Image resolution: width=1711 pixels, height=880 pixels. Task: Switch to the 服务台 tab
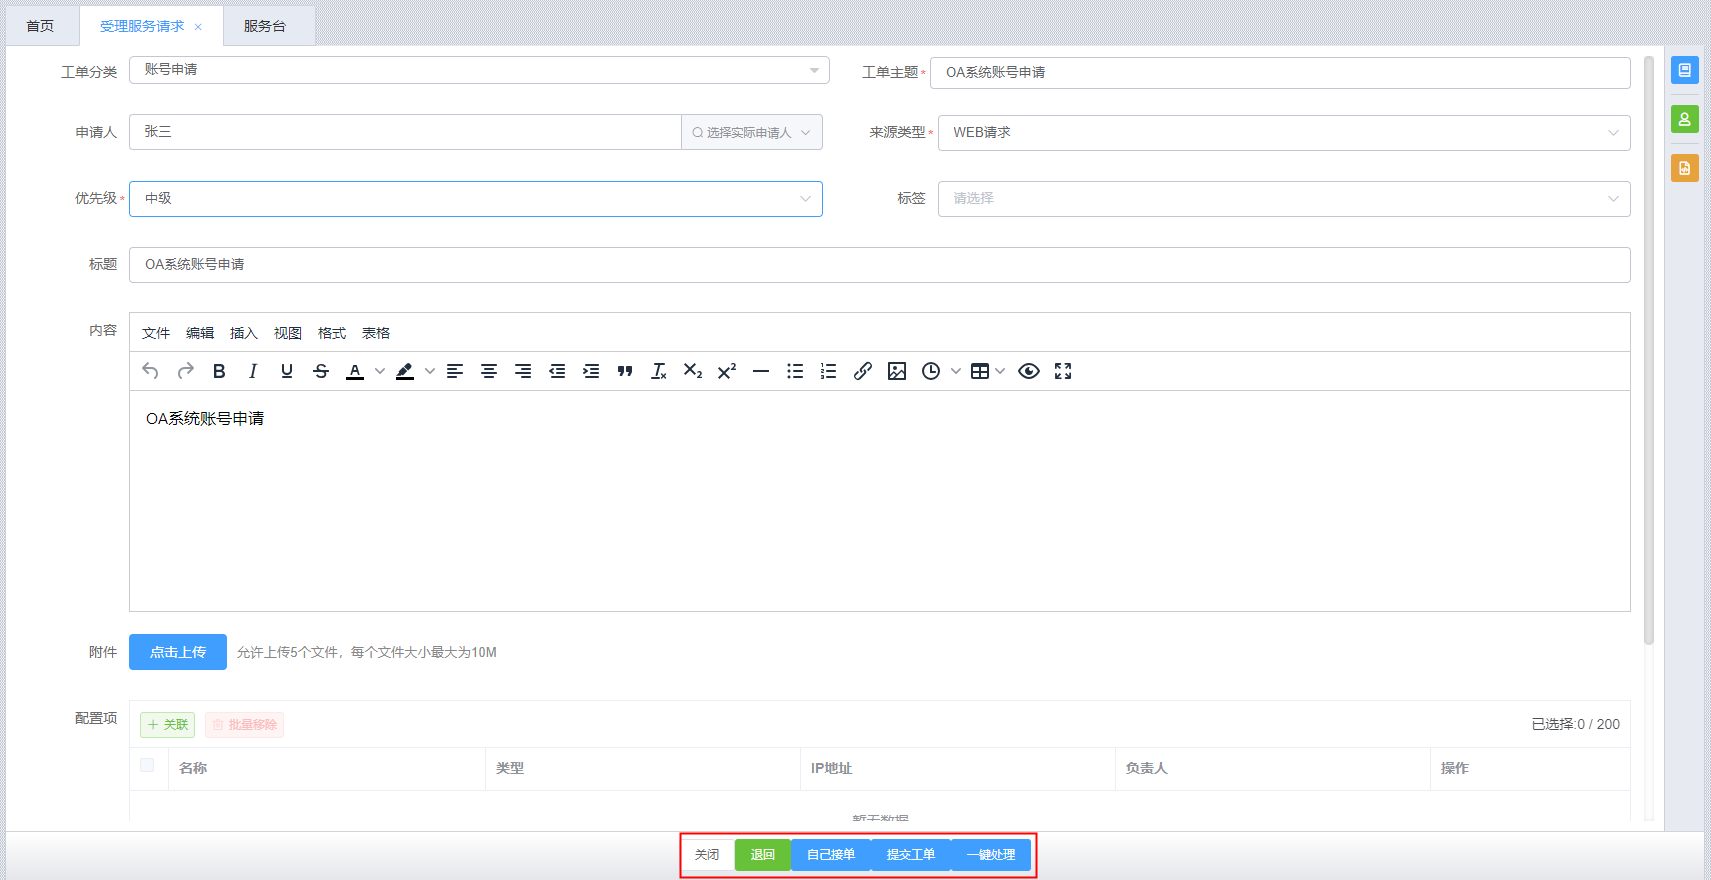pos(265,26)
